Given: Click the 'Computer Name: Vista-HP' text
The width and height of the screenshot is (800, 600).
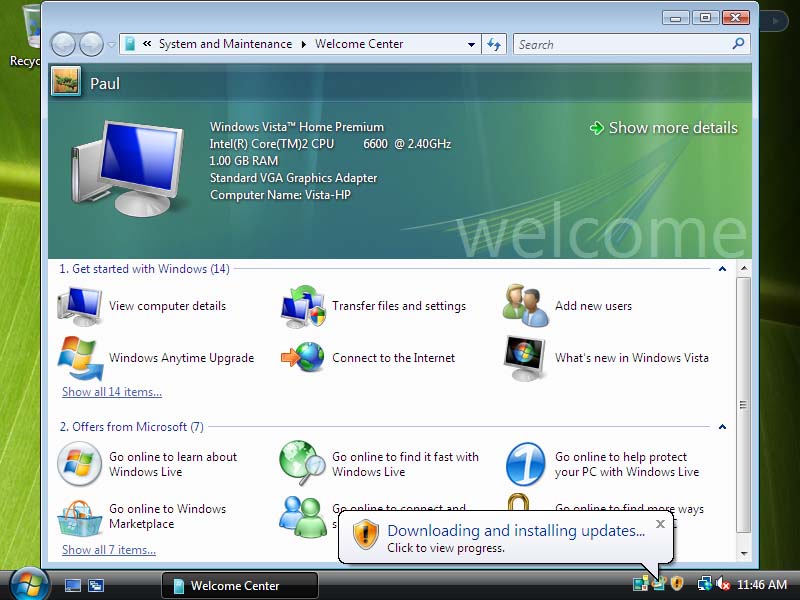Looking at the screenshot, I should [x=280, y=195].
